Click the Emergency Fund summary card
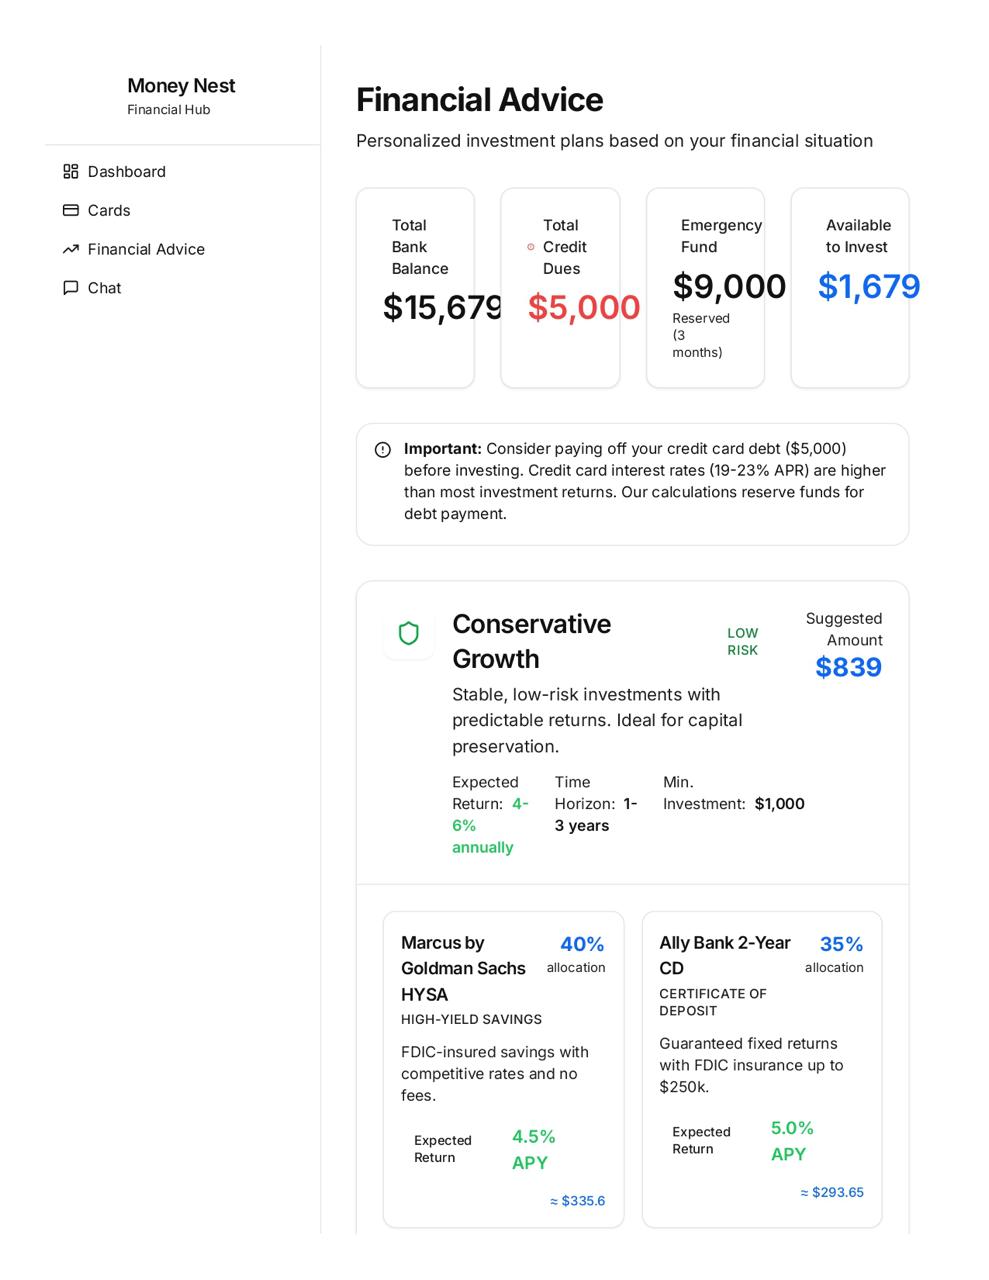989x1280 pixels. [x=705, y=288]
